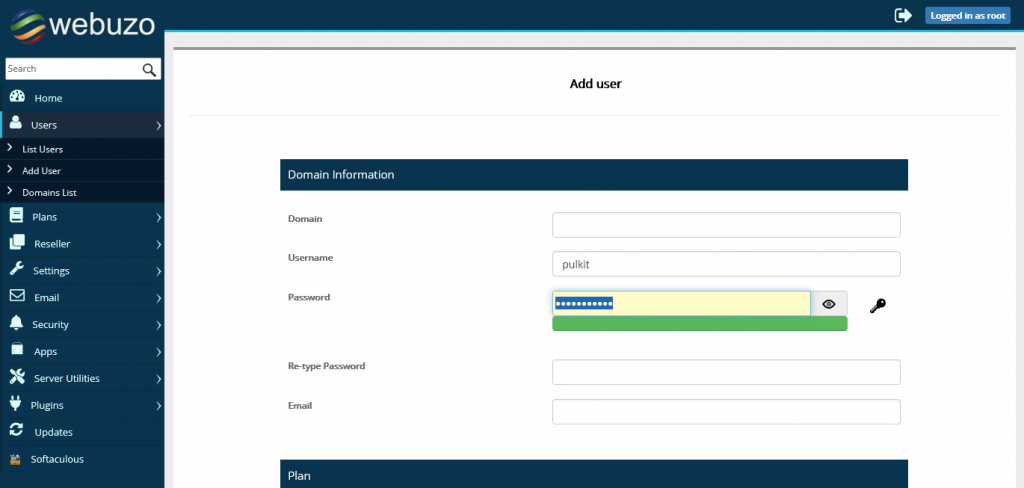
Task: Click the logout arrow icon
Action: click(903, 16)
